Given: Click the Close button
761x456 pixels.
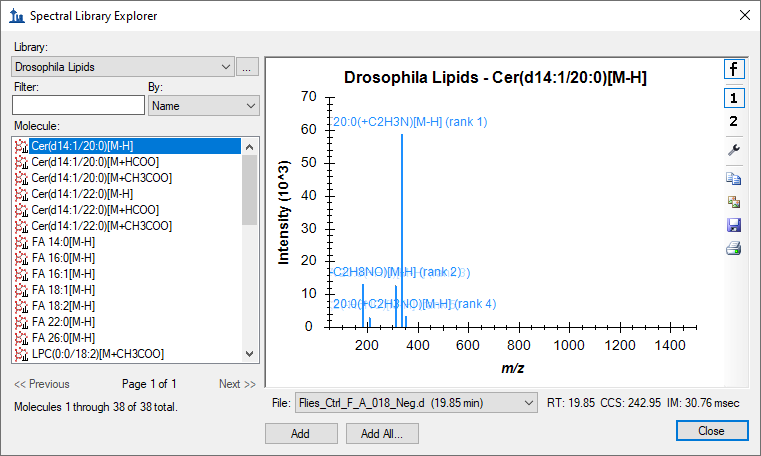Looking at the screenshot, I should [712, 431].
